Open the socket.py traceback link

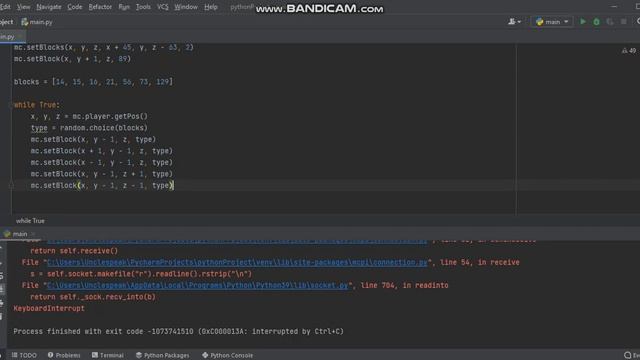point(198,285)
